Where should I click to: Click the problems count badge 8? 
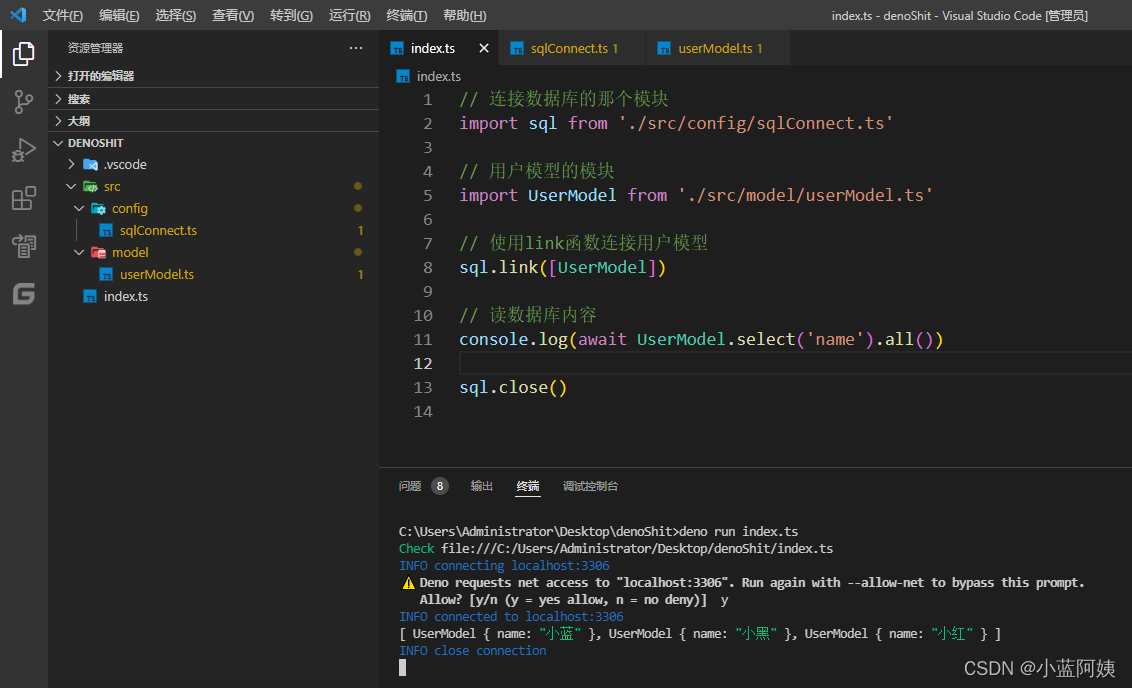(440, 486)
